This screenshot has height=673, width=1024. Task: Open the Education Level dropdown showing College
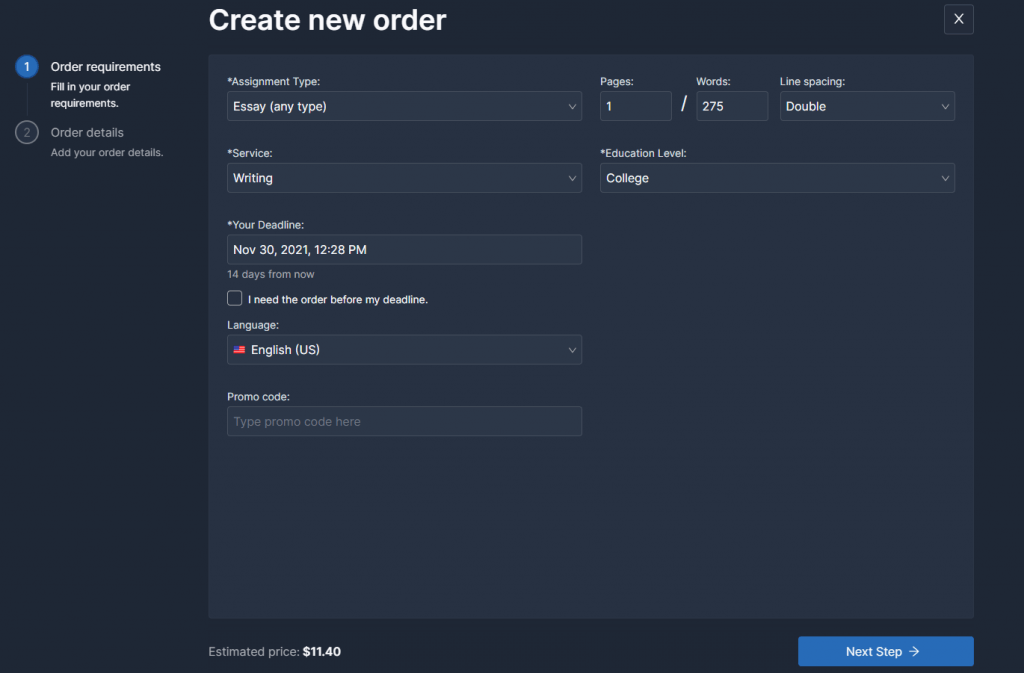pyautogui.click(x=777, y=178)
